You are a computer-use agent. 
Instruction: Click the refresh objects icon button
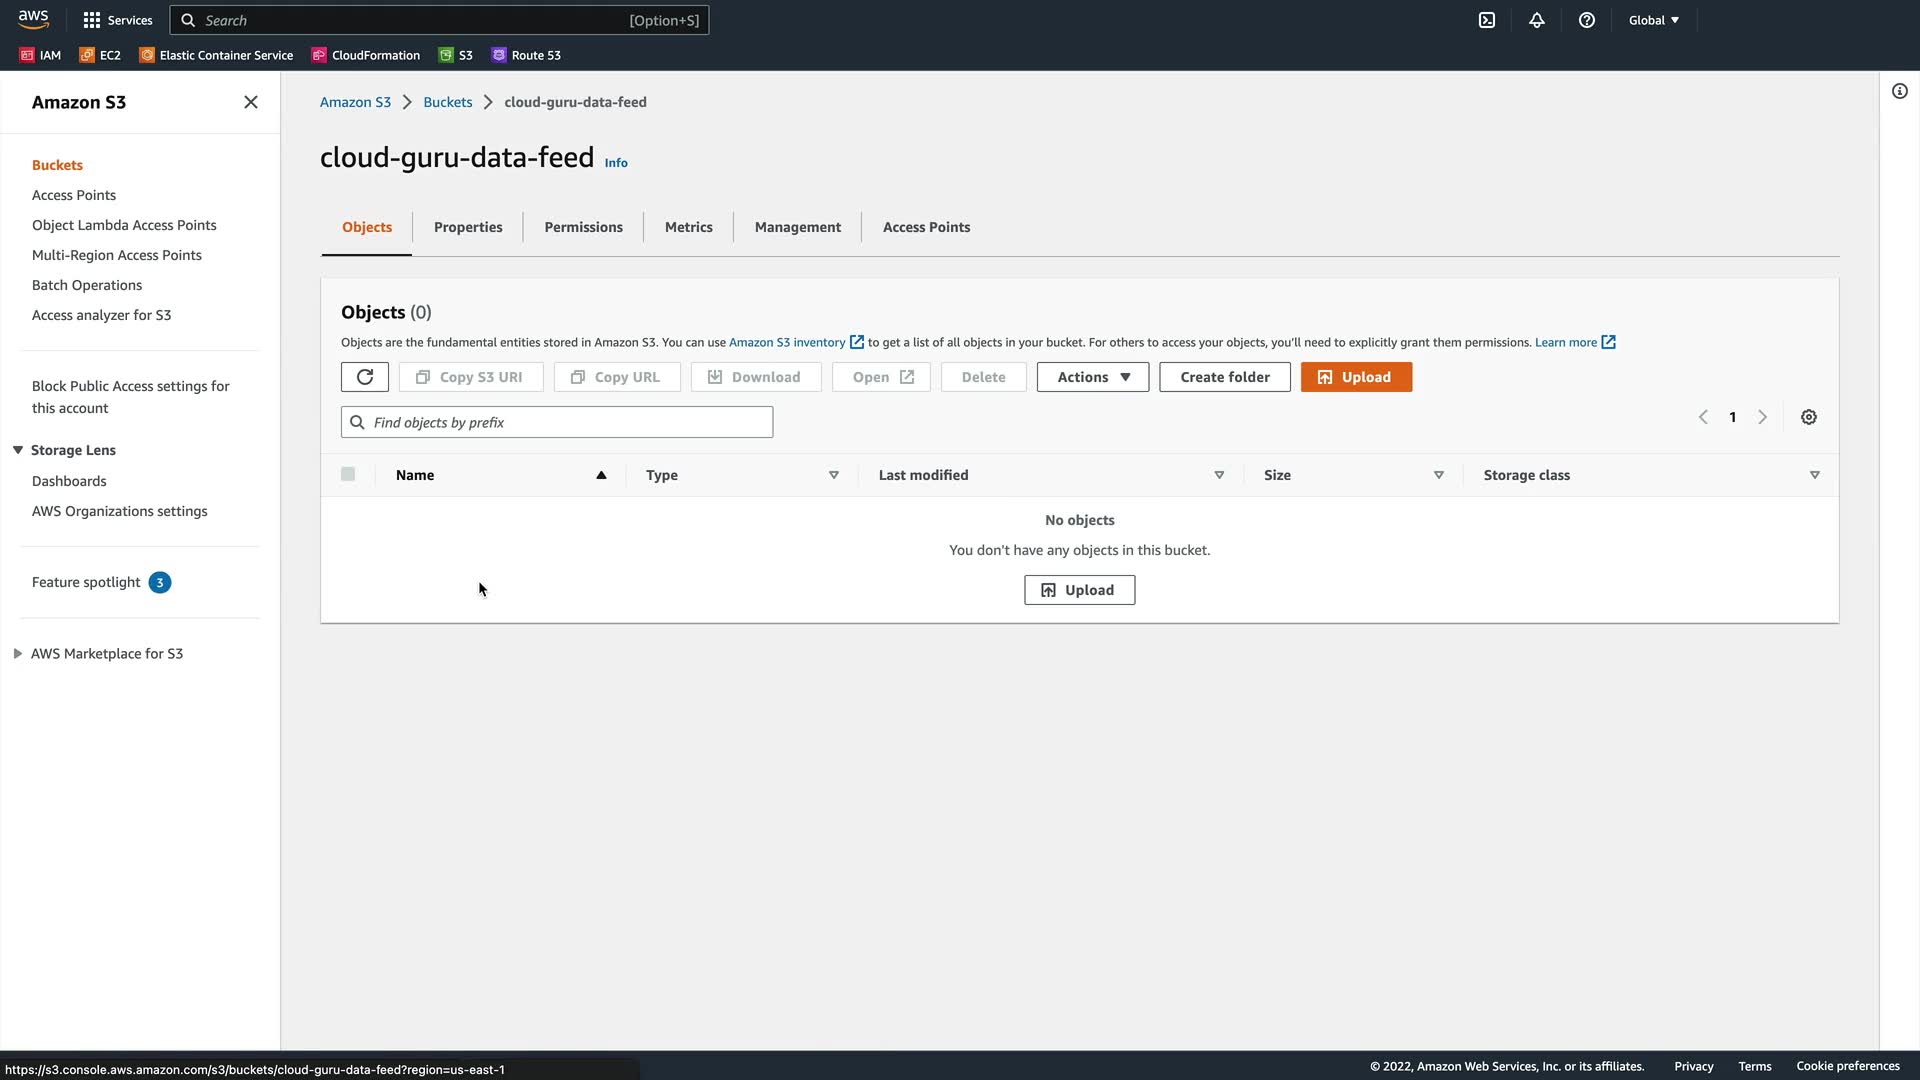pyautogui.click(x=364, y=377)
